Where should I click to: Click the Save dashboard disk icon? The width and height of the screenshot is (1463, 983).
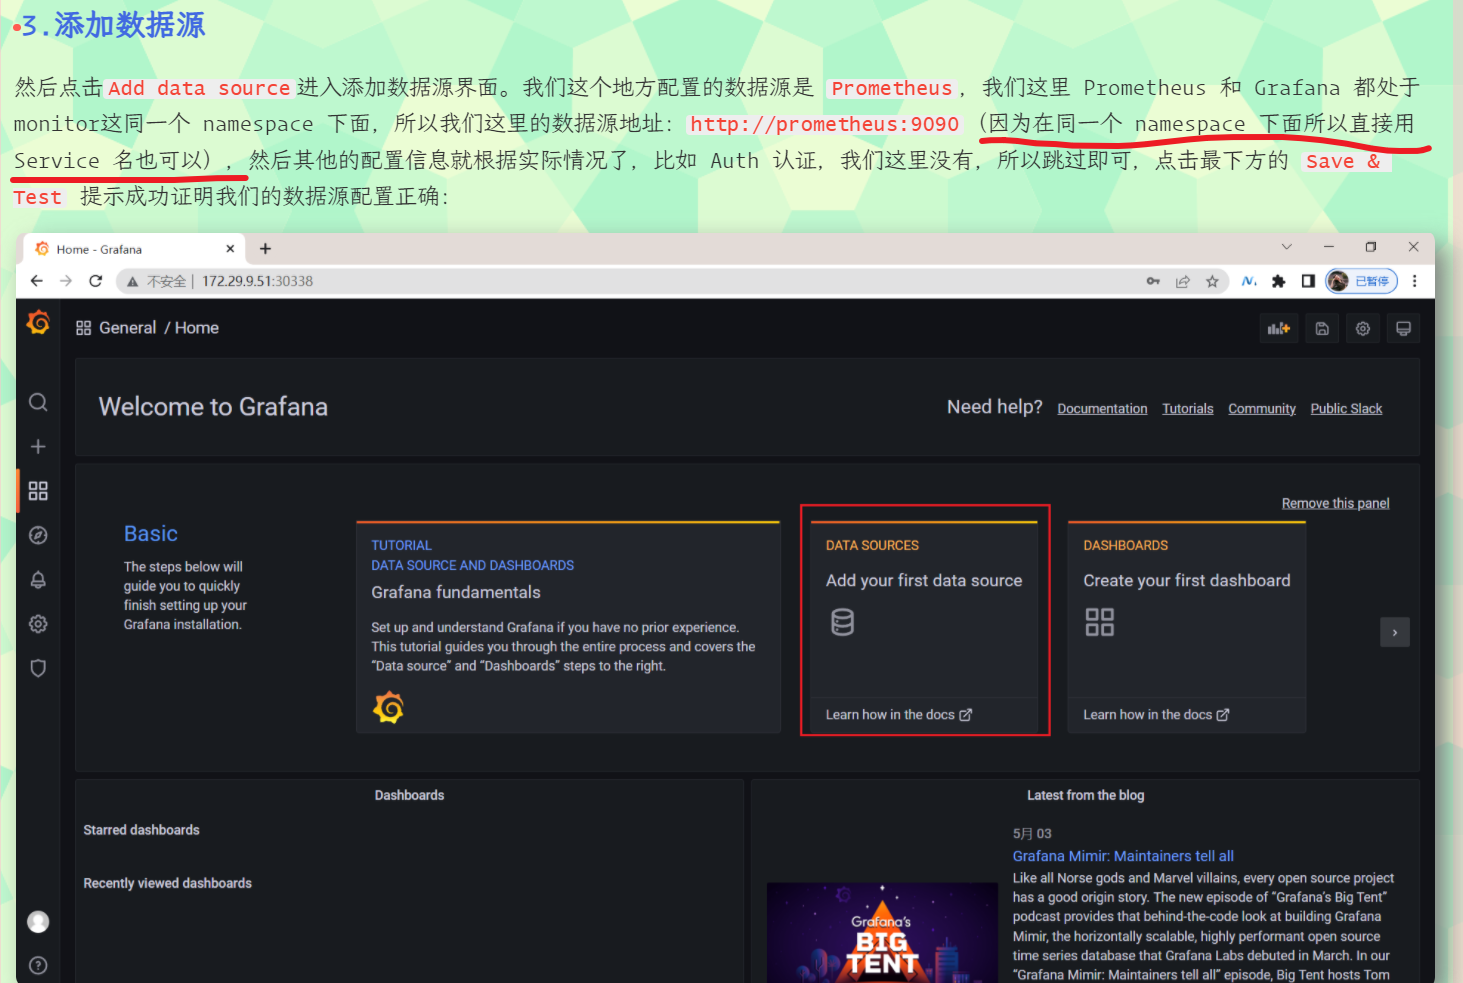pos(1322,328)
